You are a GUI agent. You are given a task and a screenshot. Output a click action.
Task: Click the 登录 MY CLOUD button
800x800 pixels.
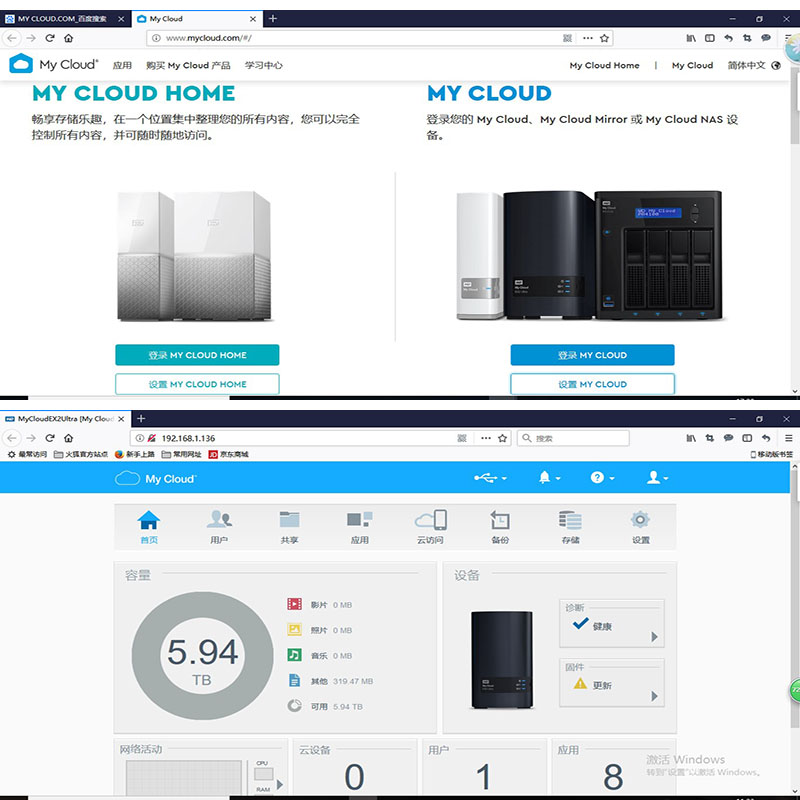592,355
